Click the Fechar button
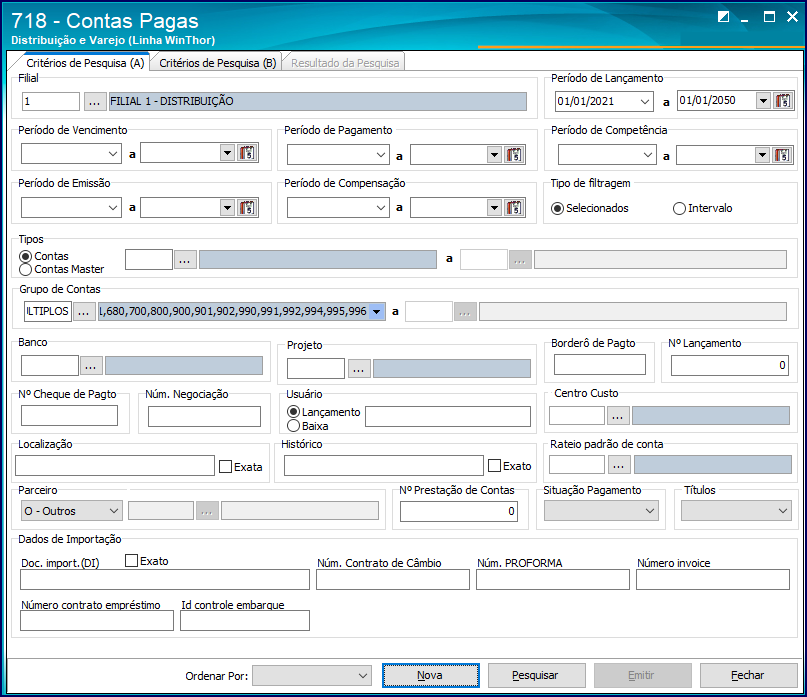This screenshot has width=807, height=697. pyautogui.click(x=747, y=675)
